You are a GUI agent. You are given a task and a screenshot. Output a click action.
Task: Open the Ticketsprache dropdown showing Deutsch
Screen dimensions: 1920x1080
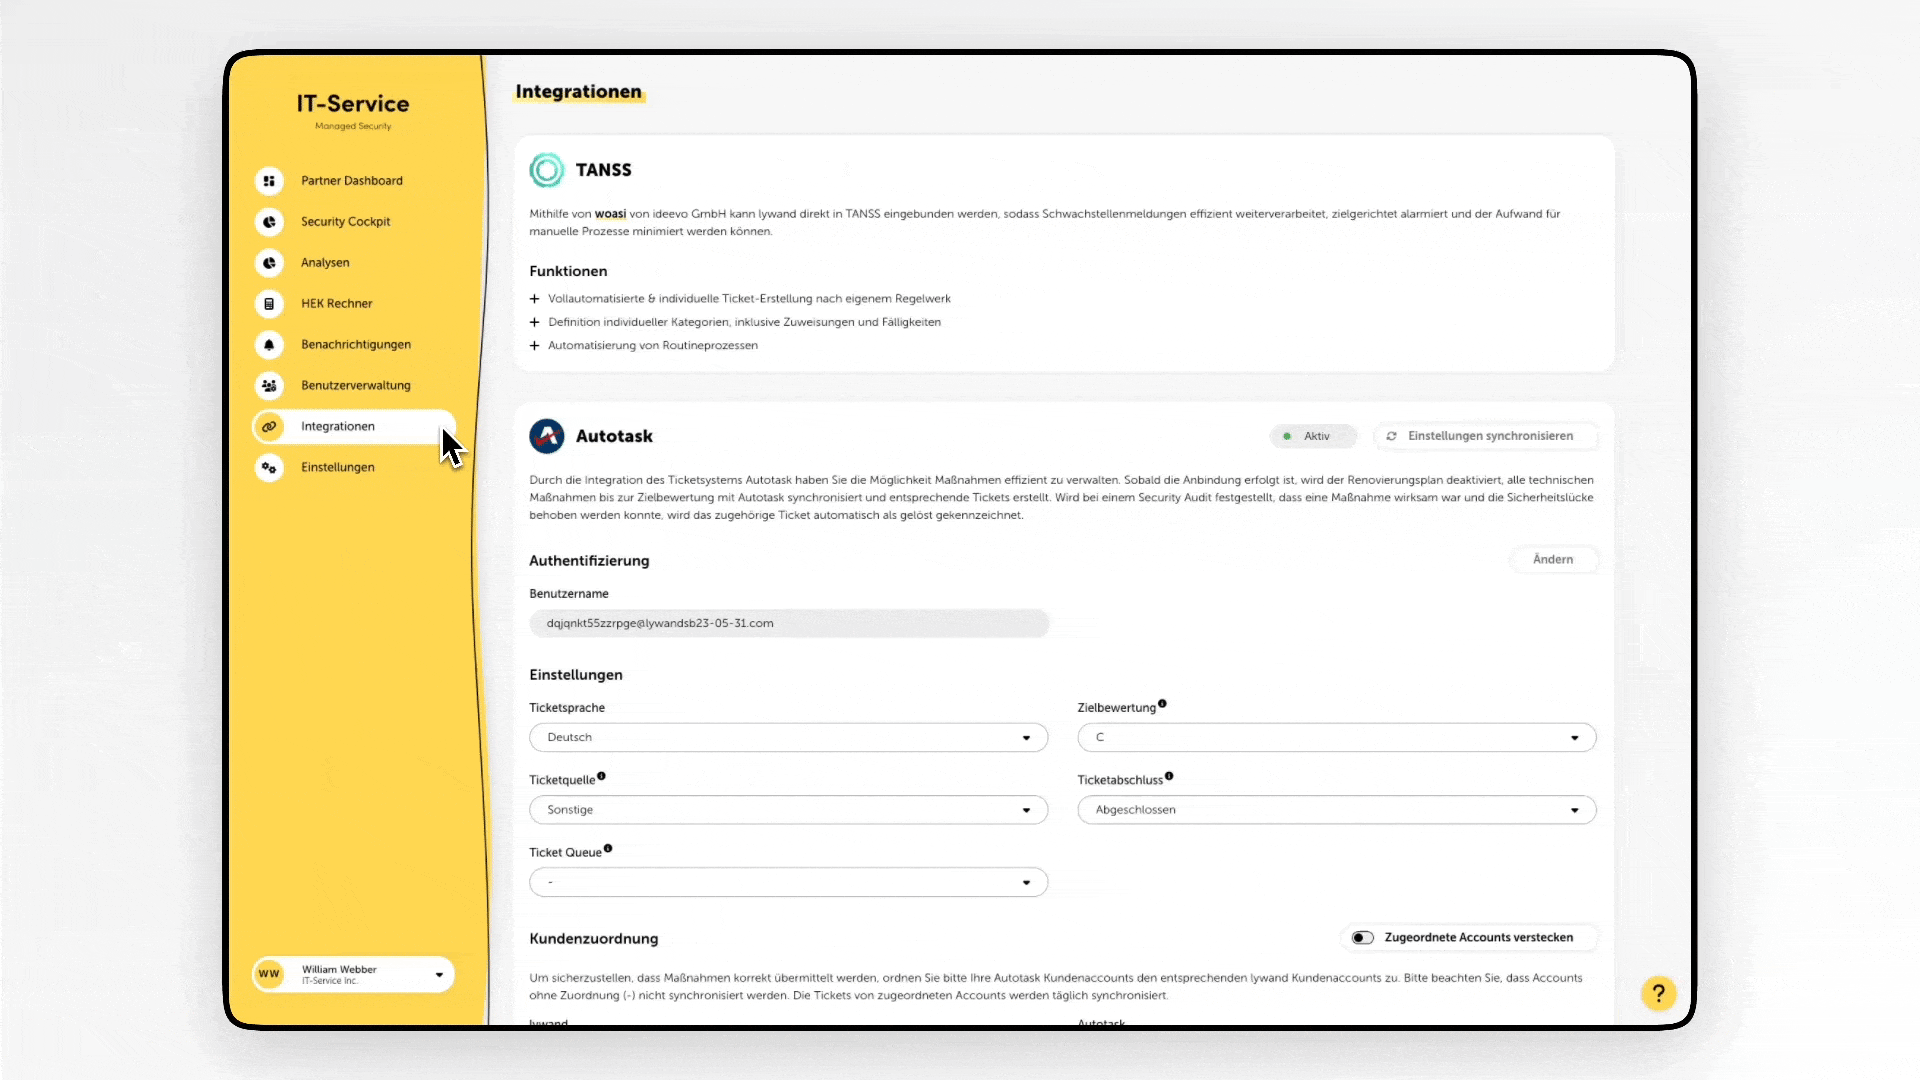point(788,738)
